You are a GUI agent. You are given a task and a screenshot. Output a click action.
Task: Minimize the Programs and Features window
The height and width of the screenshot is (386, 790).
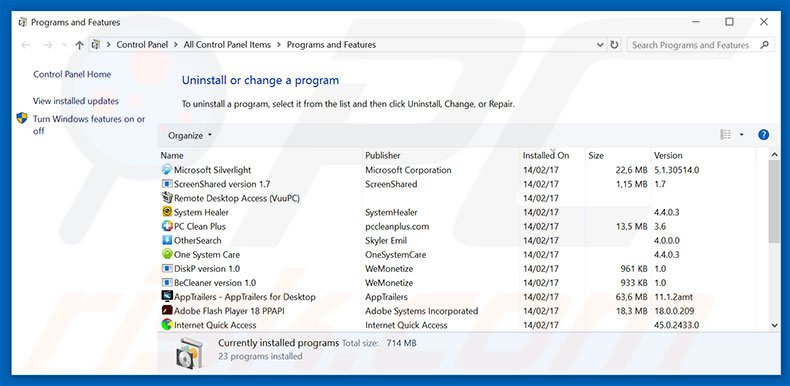[696, 22]
